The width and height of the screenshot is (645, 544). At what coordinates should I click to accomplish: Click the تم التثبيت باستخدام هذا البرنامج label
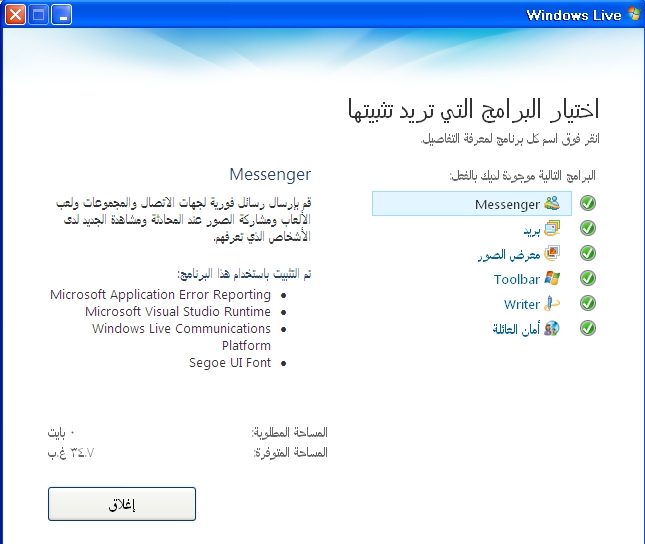pos(244,274)
